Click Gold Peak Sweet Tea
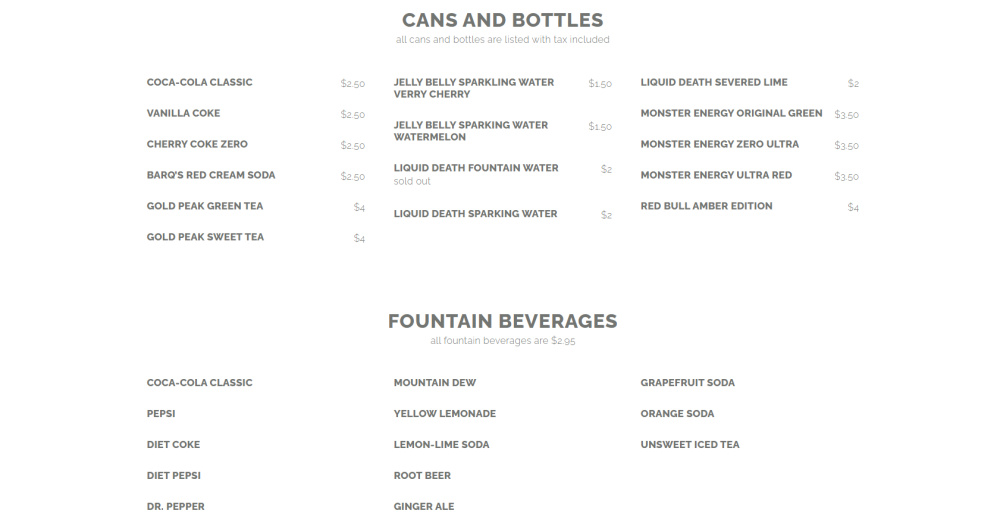 [x=205, y=237]
